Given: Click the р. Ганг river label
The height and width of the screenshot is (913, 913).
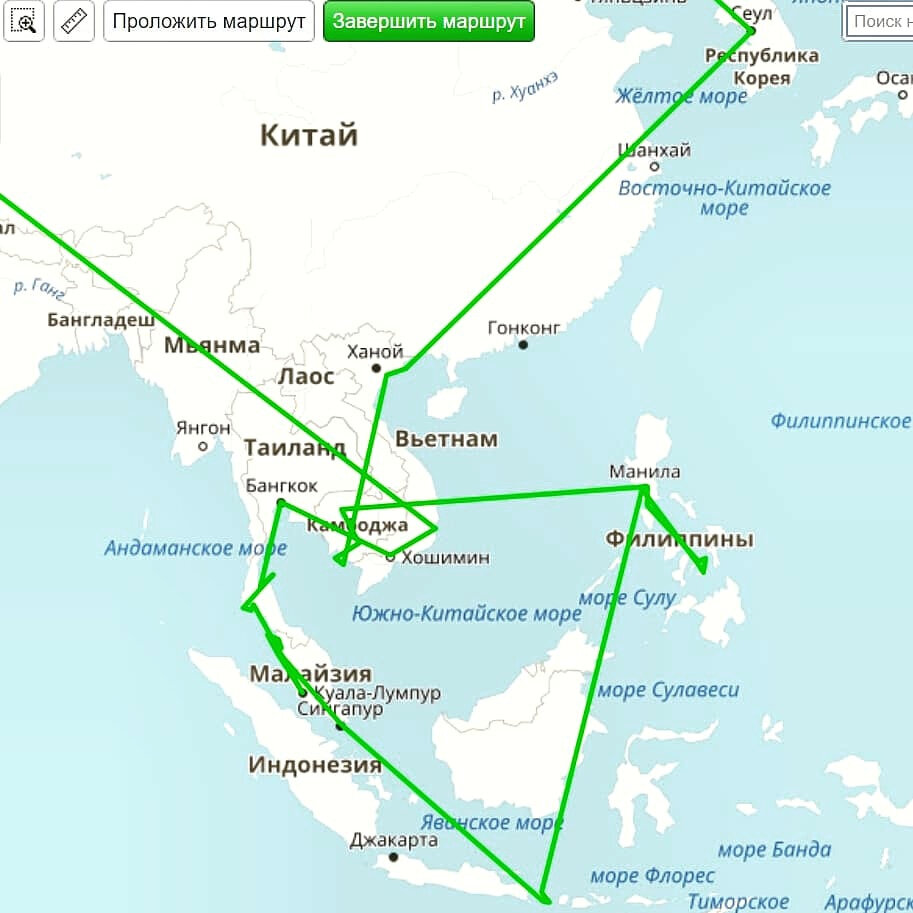Looking at the screenshot, I should [39, 289].
